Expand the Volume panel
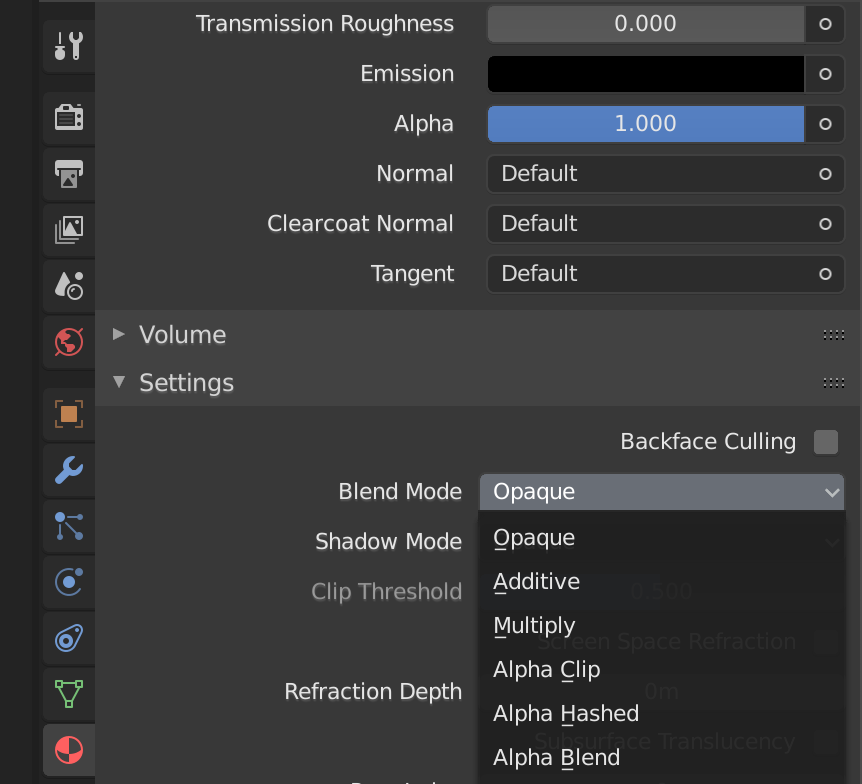The width and height of the screenshot is (862, 784). 182,335
